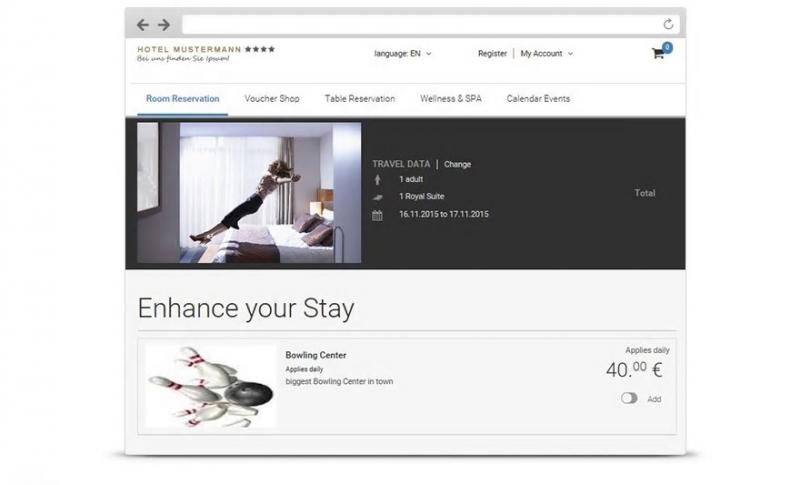Switch to the Voucher Shop tab

point(272,98)
